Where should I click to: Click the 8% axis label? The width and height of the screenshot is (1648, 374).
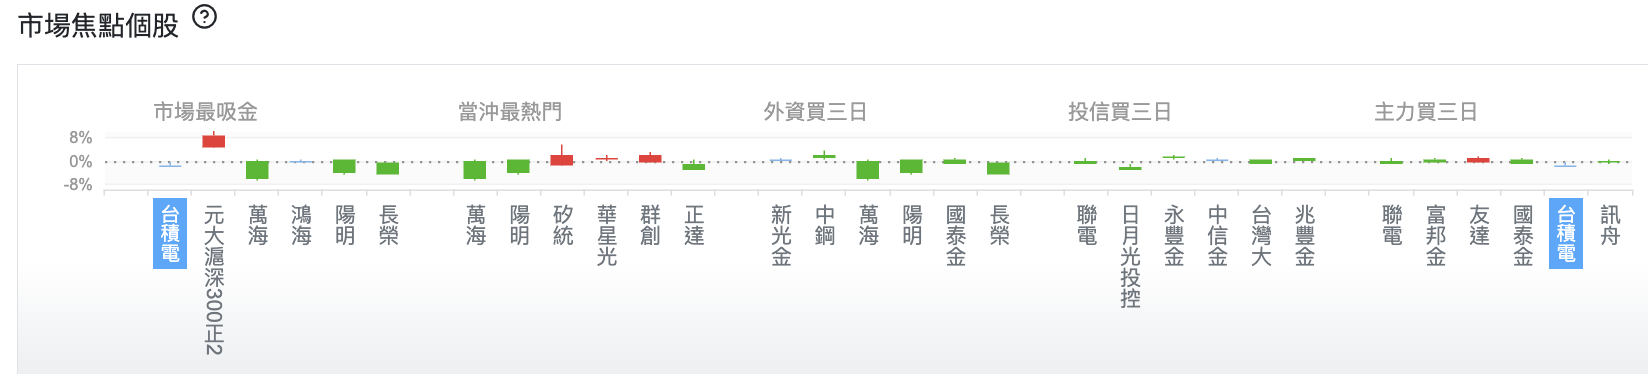pyautogui.click(x=81, y=138)
